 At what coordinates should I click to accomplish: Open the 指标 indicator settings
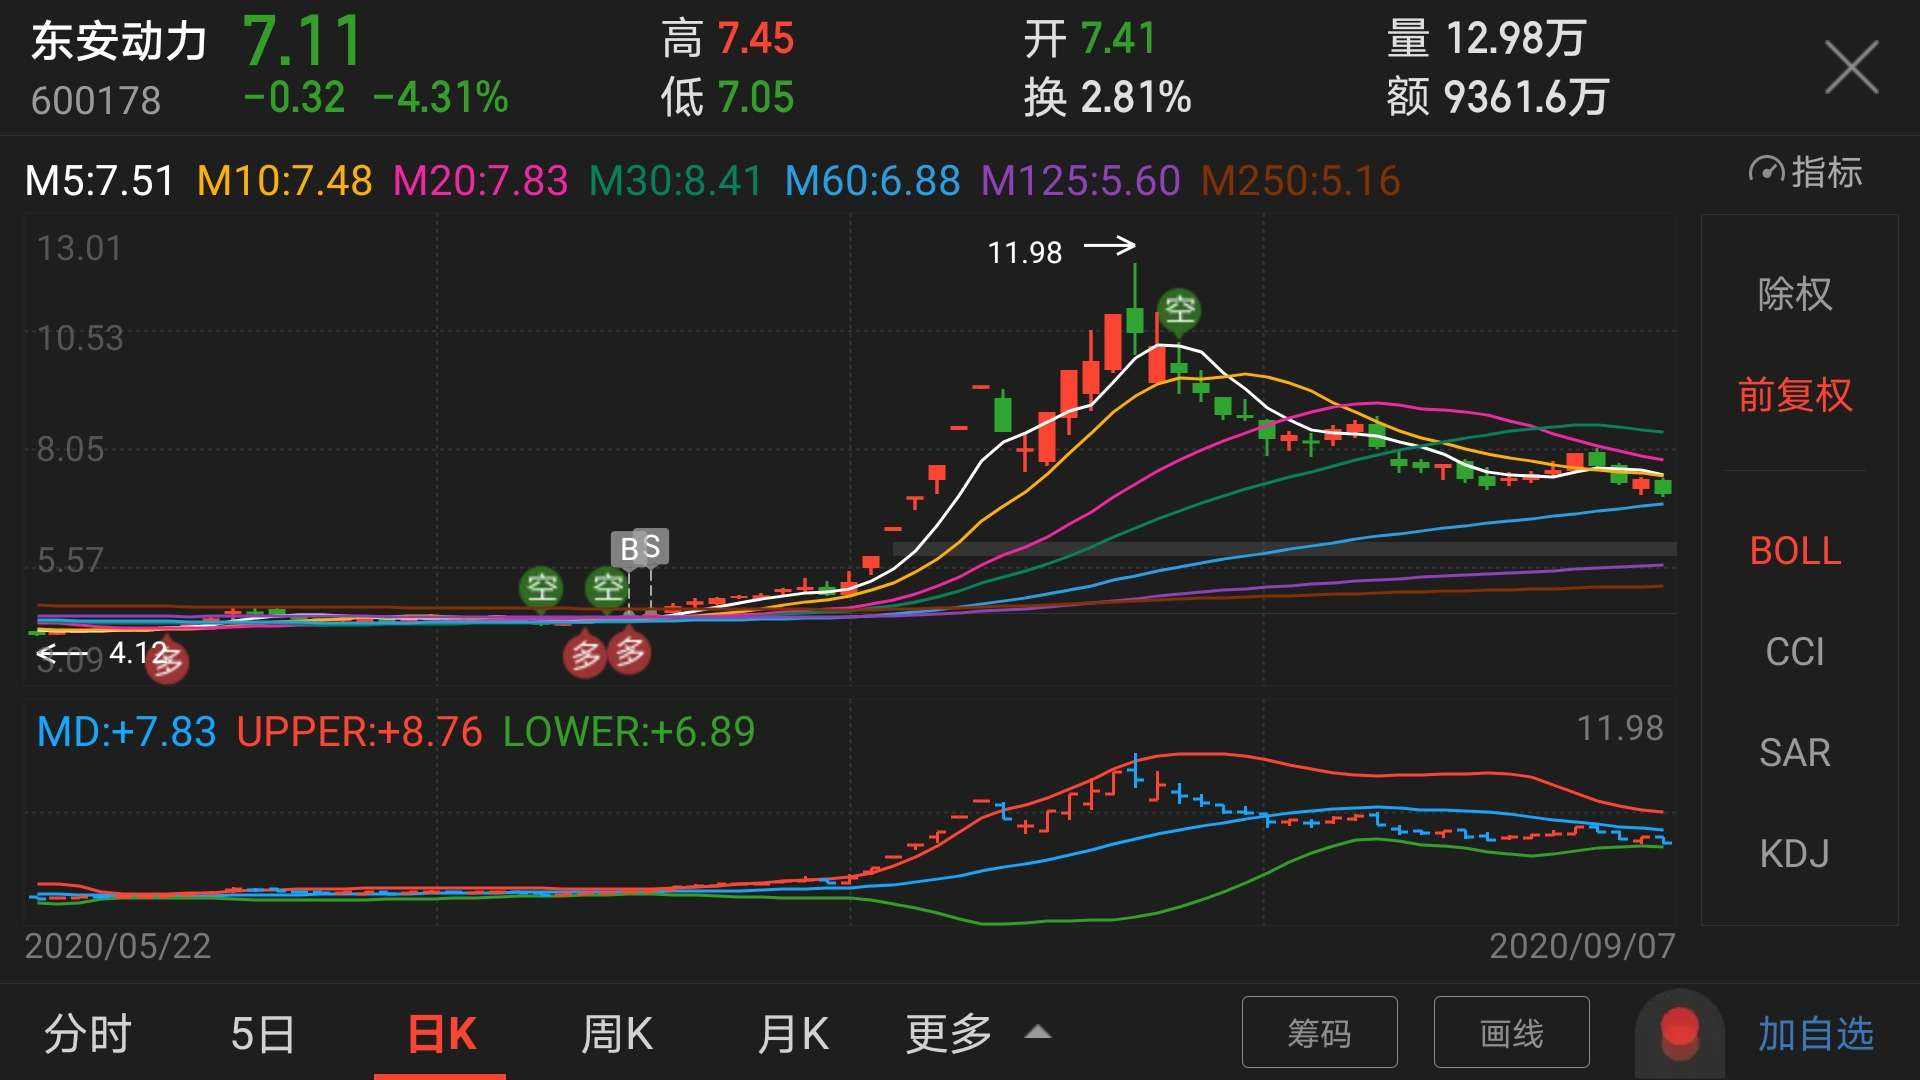click(1805, 173)
